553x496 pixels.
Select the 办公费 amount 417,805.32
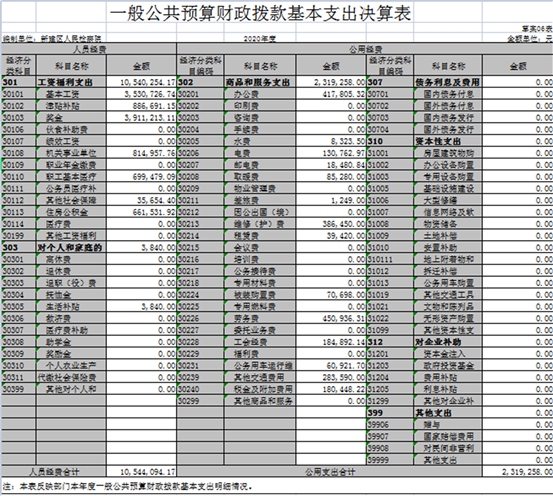pos(331,94)
